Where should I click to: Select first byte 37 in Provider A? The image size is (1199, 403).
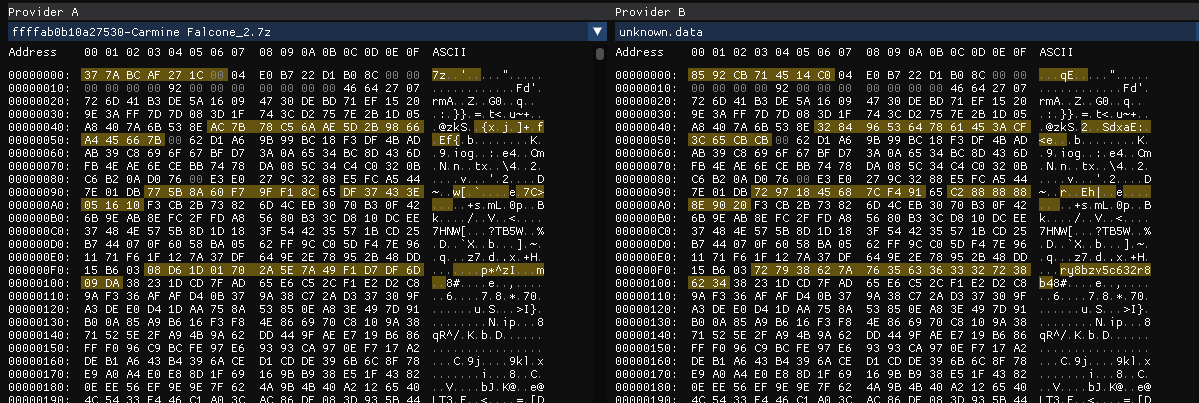91,75
